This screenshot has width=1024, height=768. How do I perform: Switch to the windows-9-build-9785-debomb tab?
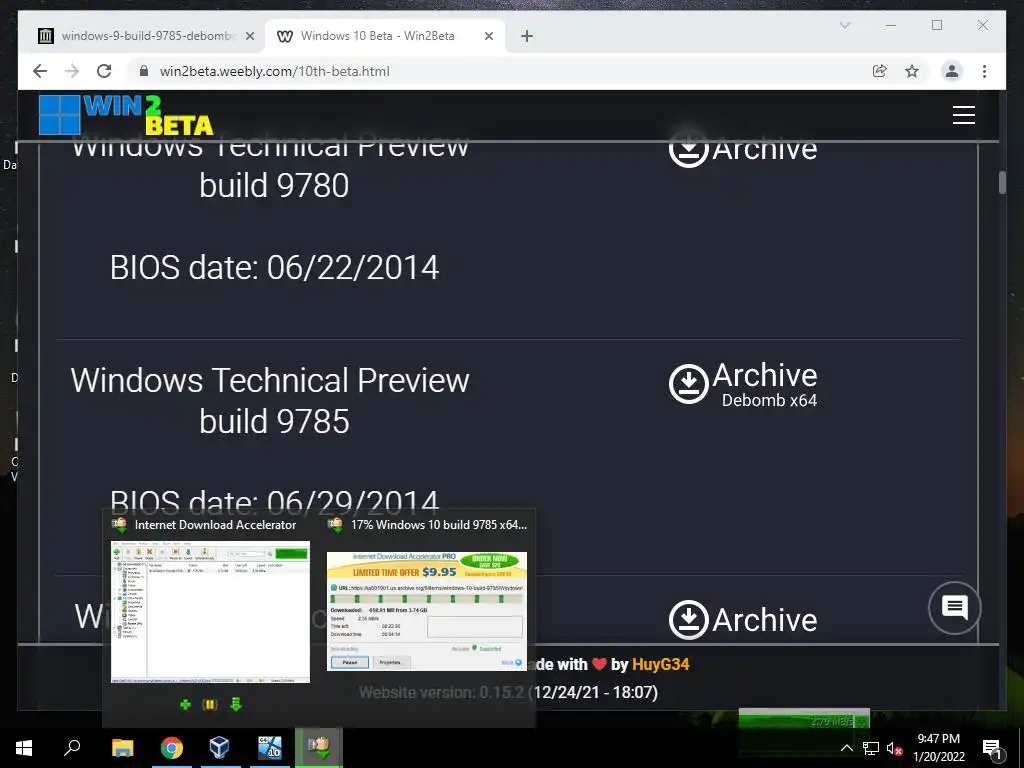[145, 36]
